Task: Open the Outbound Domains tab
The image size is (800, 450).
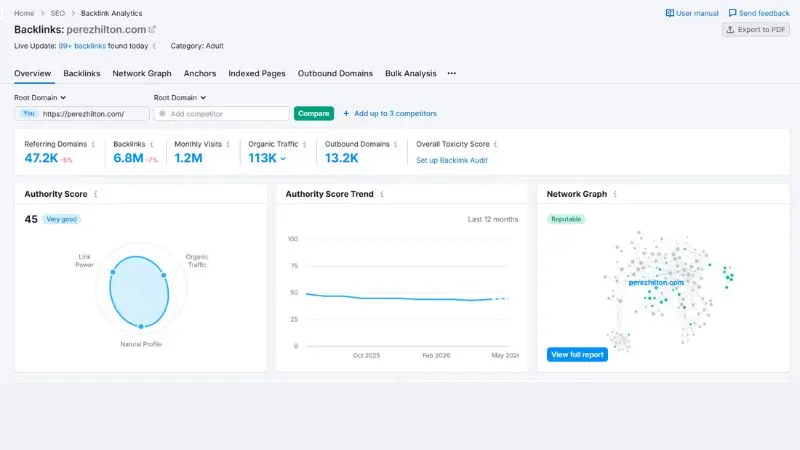Action: click(x=335, y=73)
